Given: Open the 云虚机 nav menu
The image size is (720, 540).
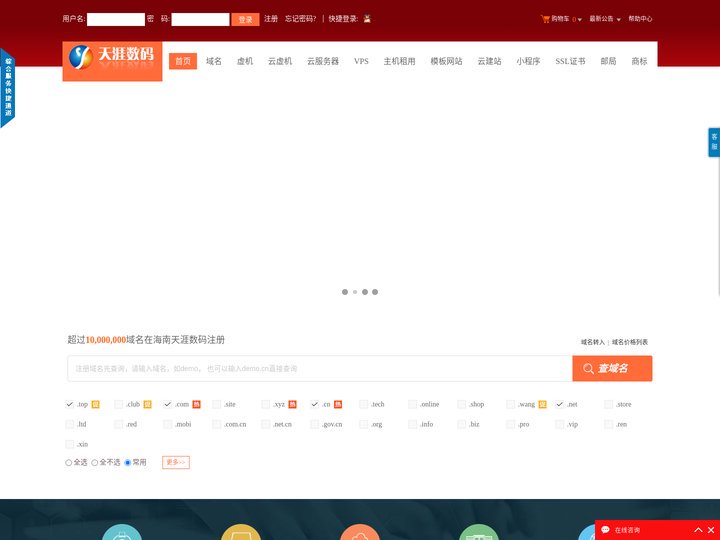Looking at the screenshot, I should pyautogui.click(x=280, y=61).
